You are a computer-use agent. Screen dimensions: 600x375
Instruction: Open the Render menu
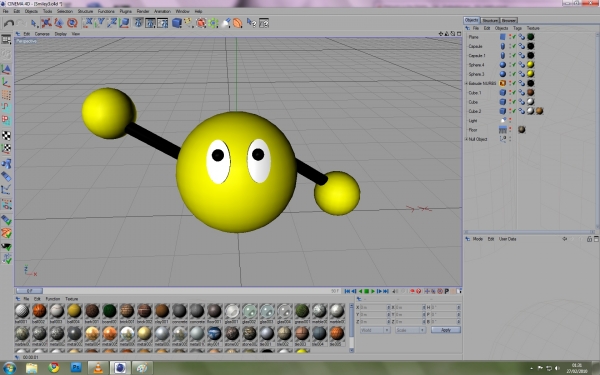143,11
